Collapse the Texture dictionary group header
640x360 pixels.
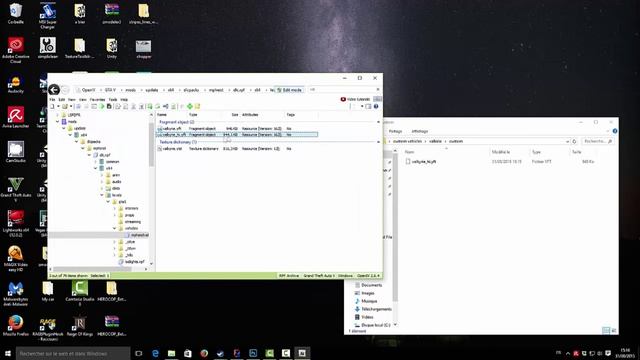click(x=378, y=142)
